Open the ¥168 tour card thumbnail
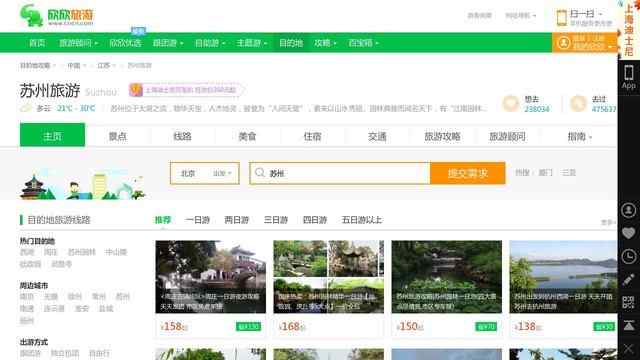This screenshot has width=640, height=360. [329, 277]
